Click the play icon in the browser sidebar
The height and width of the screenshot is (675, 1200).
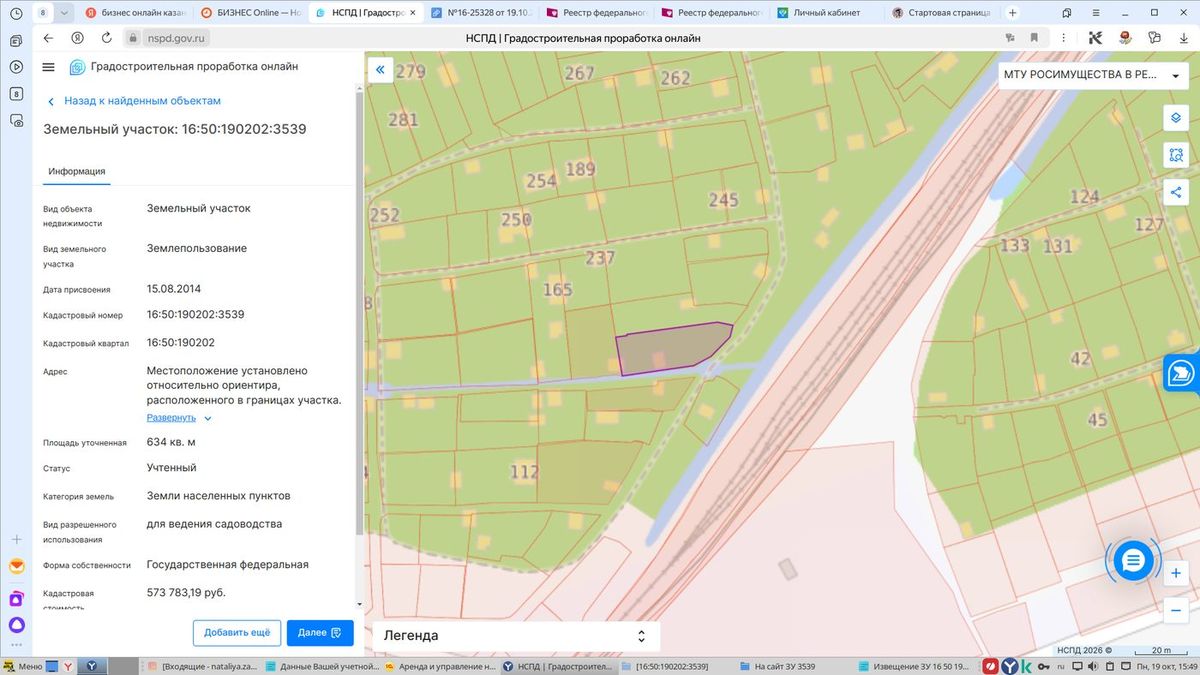click(16, 67)
